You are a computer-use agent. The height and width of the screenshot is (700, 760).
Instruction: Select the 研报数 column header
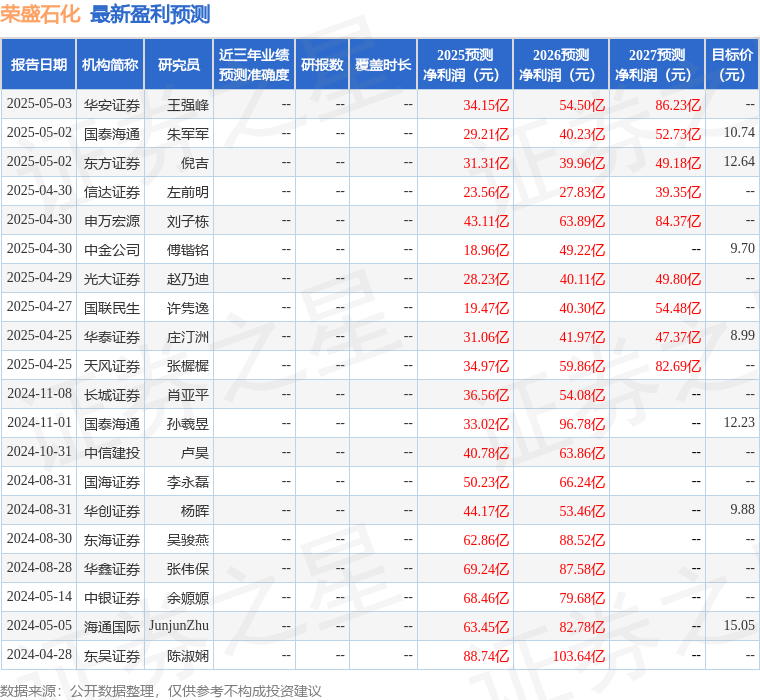click(322, 65)
